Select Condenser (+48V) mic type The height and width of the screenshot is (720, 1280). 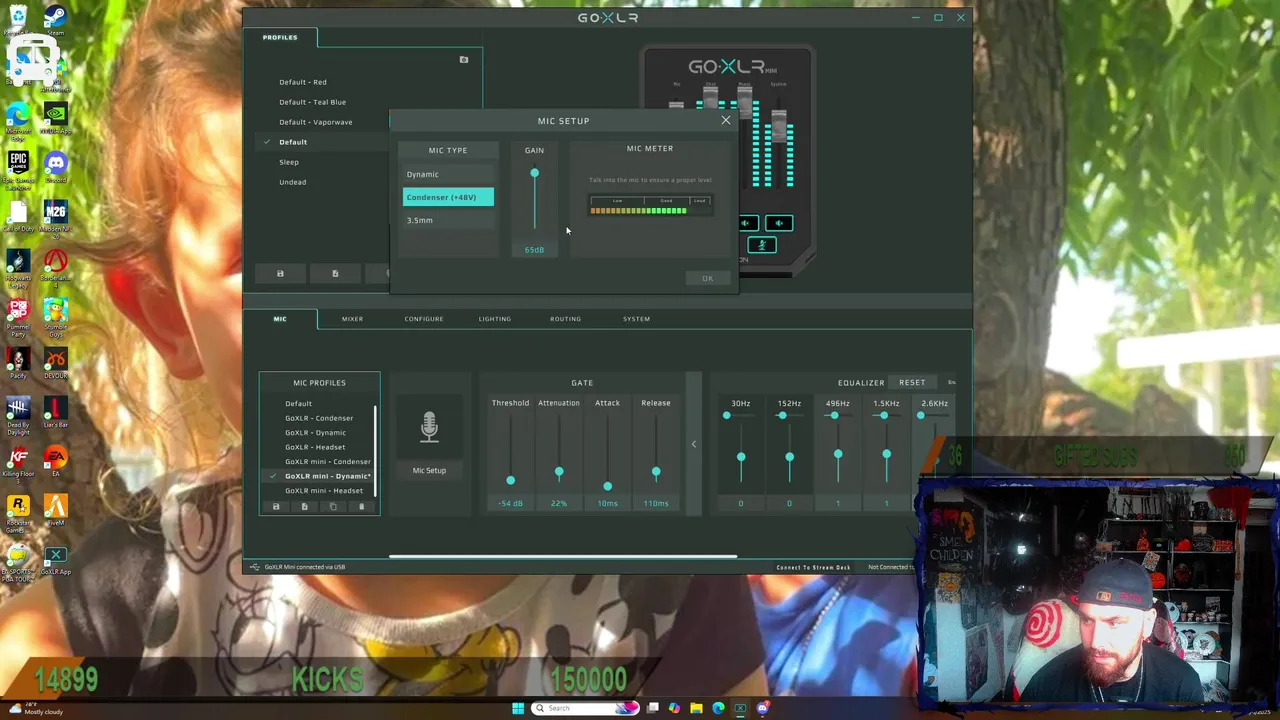click(448, 197)
